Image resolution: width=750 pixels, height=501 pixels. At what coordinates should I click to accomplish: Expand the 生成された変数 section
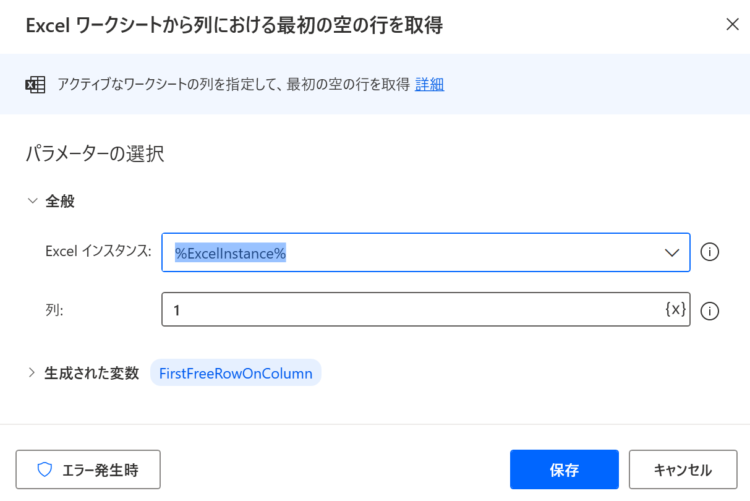[32, 372]
